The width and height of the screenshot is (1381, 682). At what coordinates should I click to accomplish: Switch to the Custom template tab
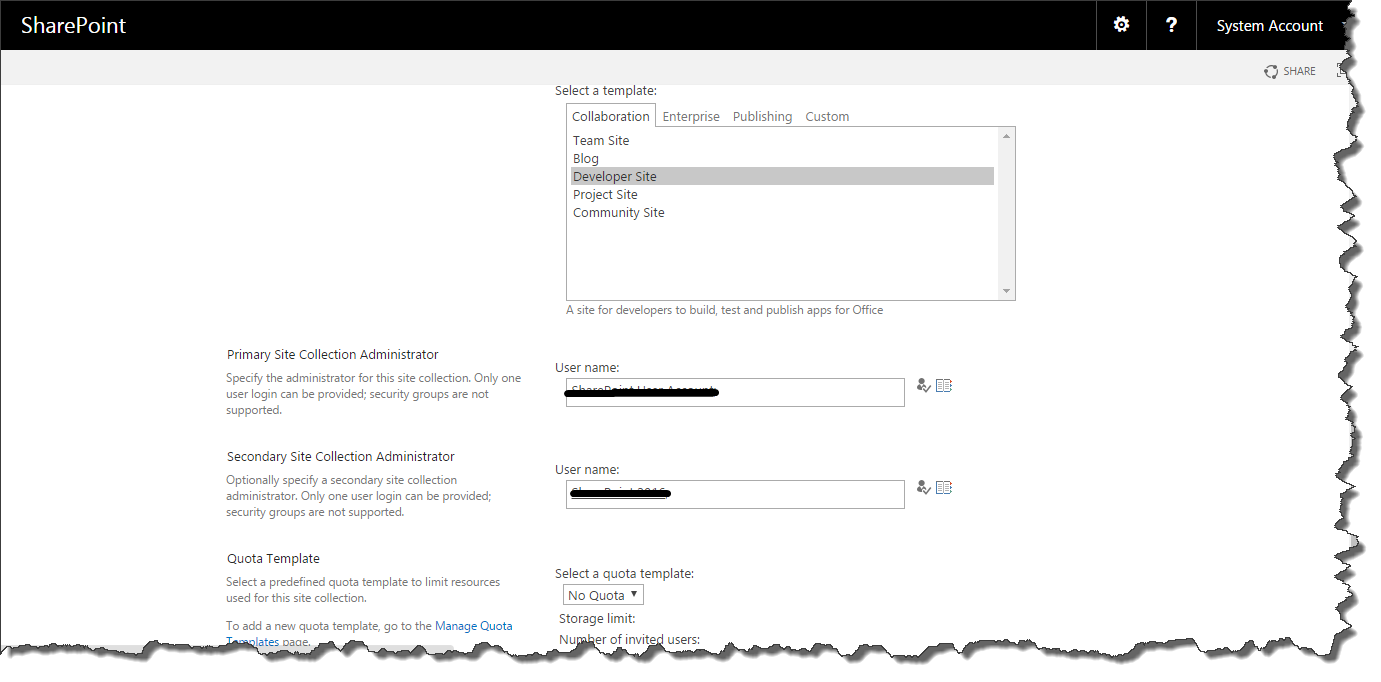(x=827, y=116)
